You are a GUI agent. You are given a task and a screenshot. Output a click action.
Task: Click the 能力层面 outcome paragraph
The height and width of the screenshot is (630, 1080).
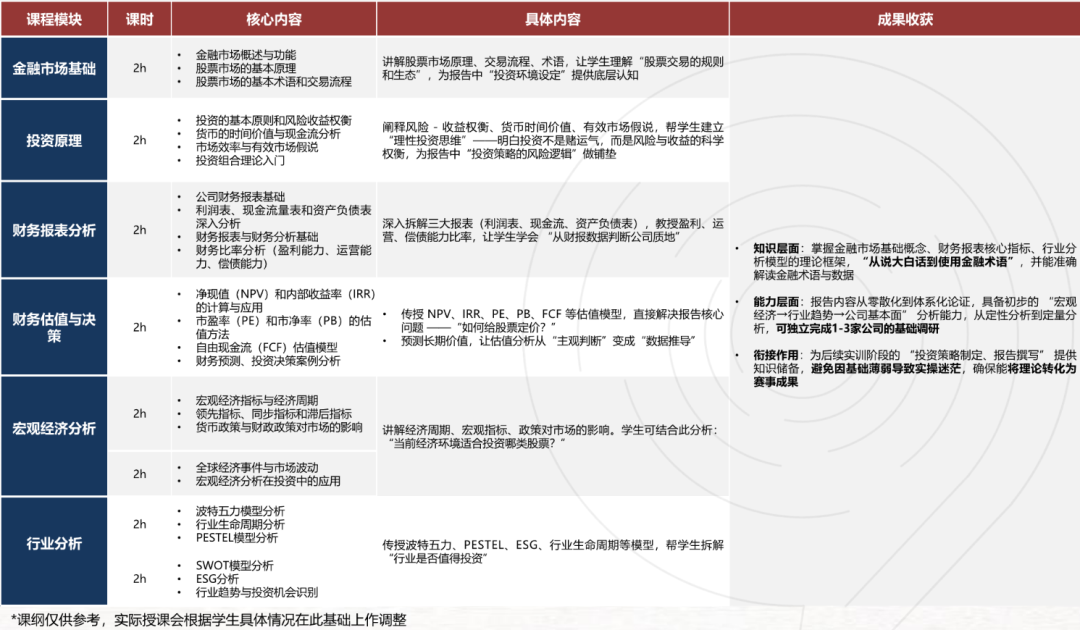tap(904, 314)
